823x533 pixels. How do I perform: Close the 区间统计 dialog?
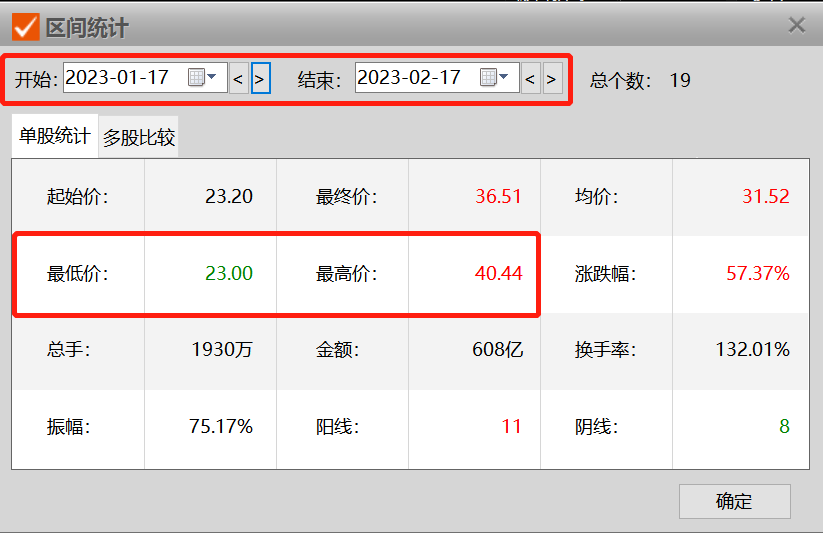(797, 25)
